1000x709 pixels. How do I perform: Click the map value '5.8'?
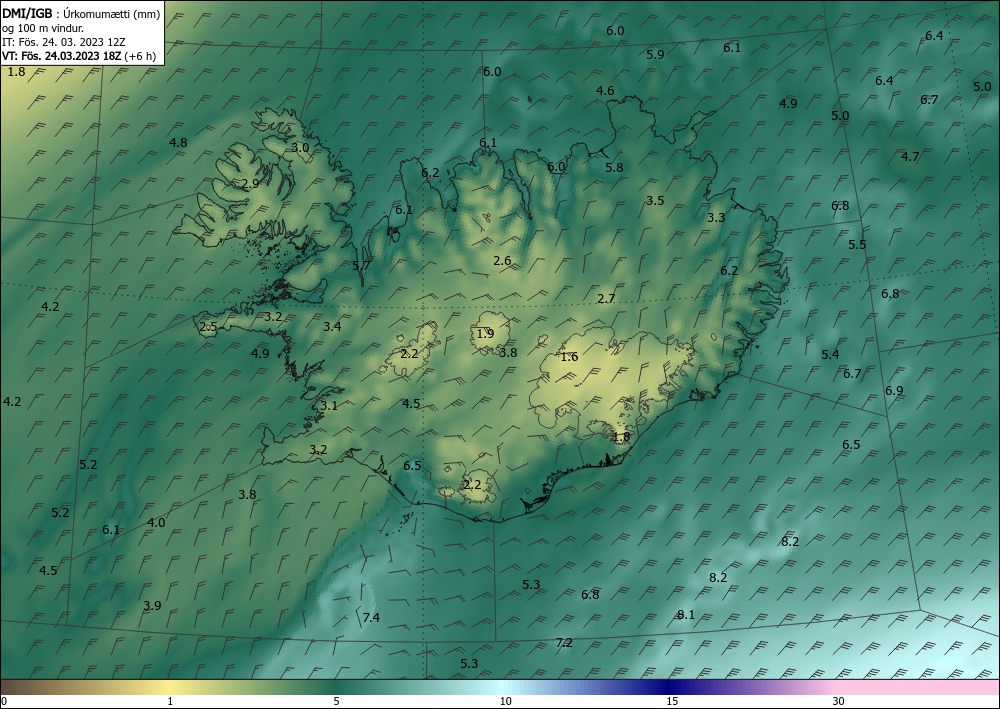pos(614,167)
